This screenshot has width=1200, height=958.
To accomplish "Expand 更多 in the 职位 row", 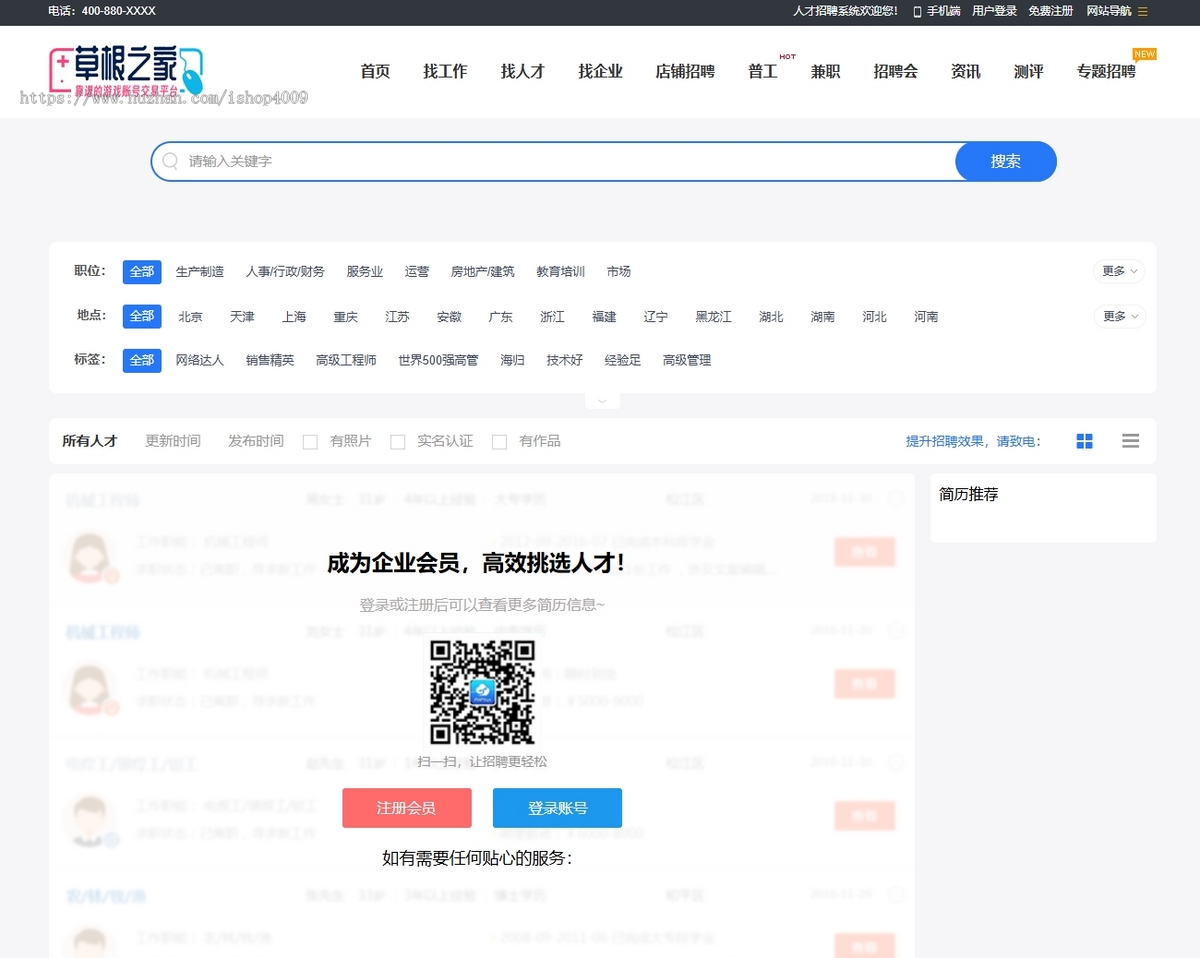I will (1119, 271).
